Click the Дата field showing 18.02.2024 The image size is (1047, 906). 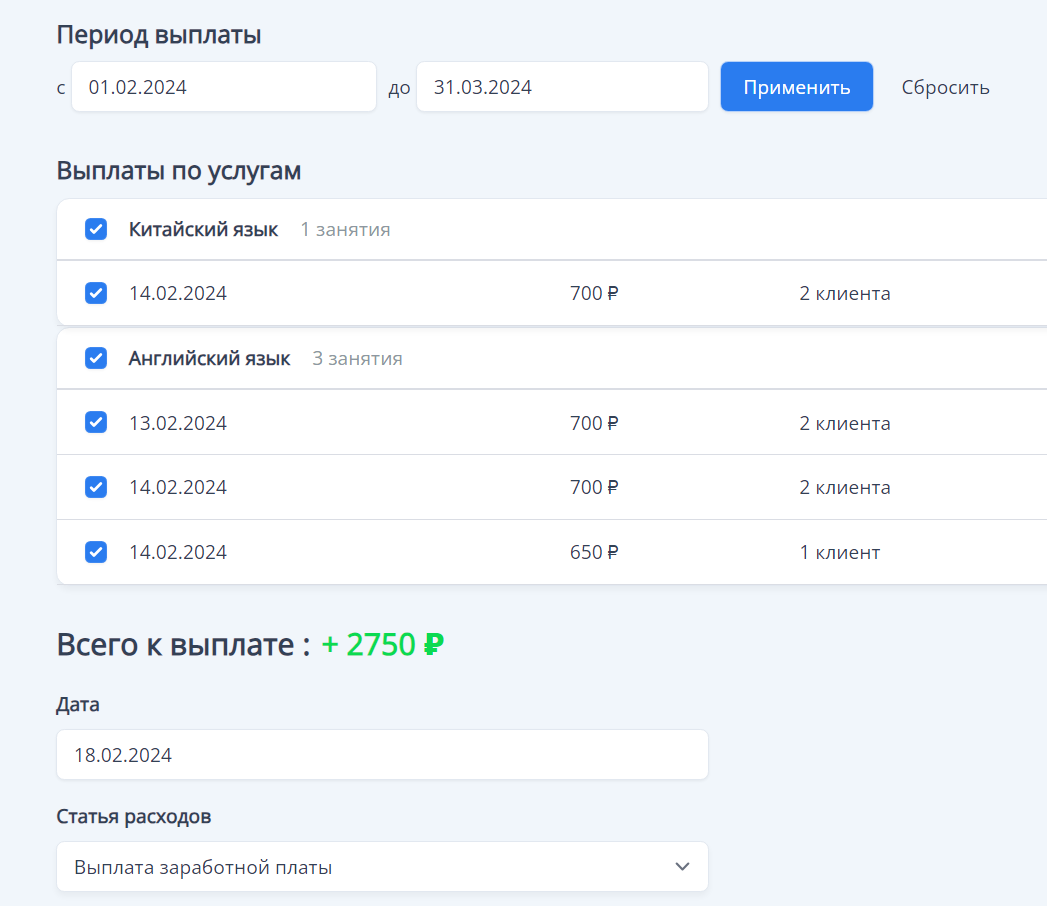click(x=382, y=754)
